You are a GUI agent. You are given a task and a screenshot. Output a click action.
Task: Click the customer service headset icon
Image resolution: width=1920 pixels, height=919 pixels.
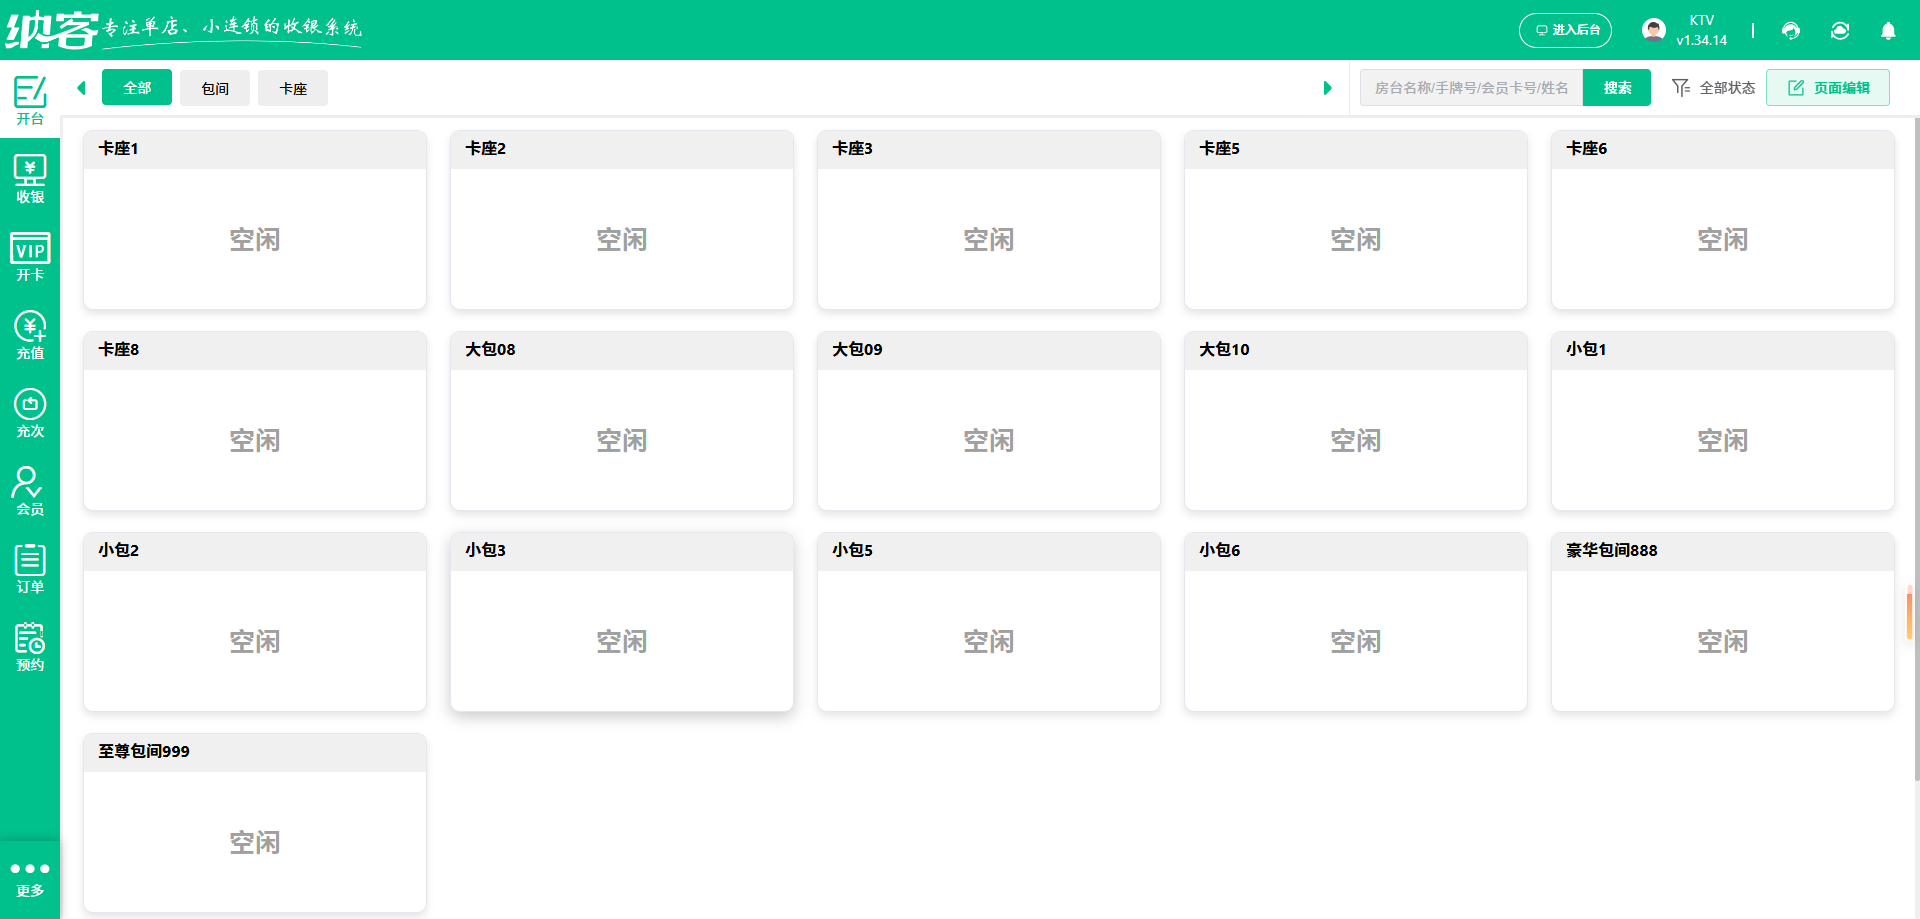[1790, 31]
